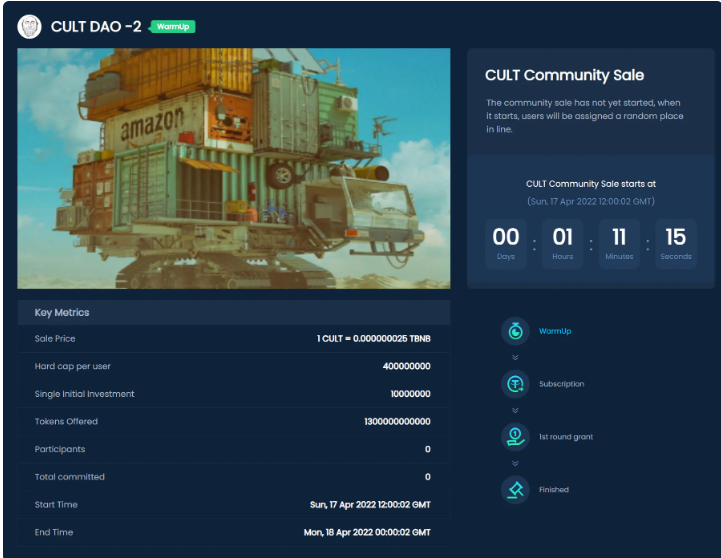Image resolution: width=721 pixels, height=558 pixels.
Task: Click the chevron below WarmUp stage
Action: 515,358
